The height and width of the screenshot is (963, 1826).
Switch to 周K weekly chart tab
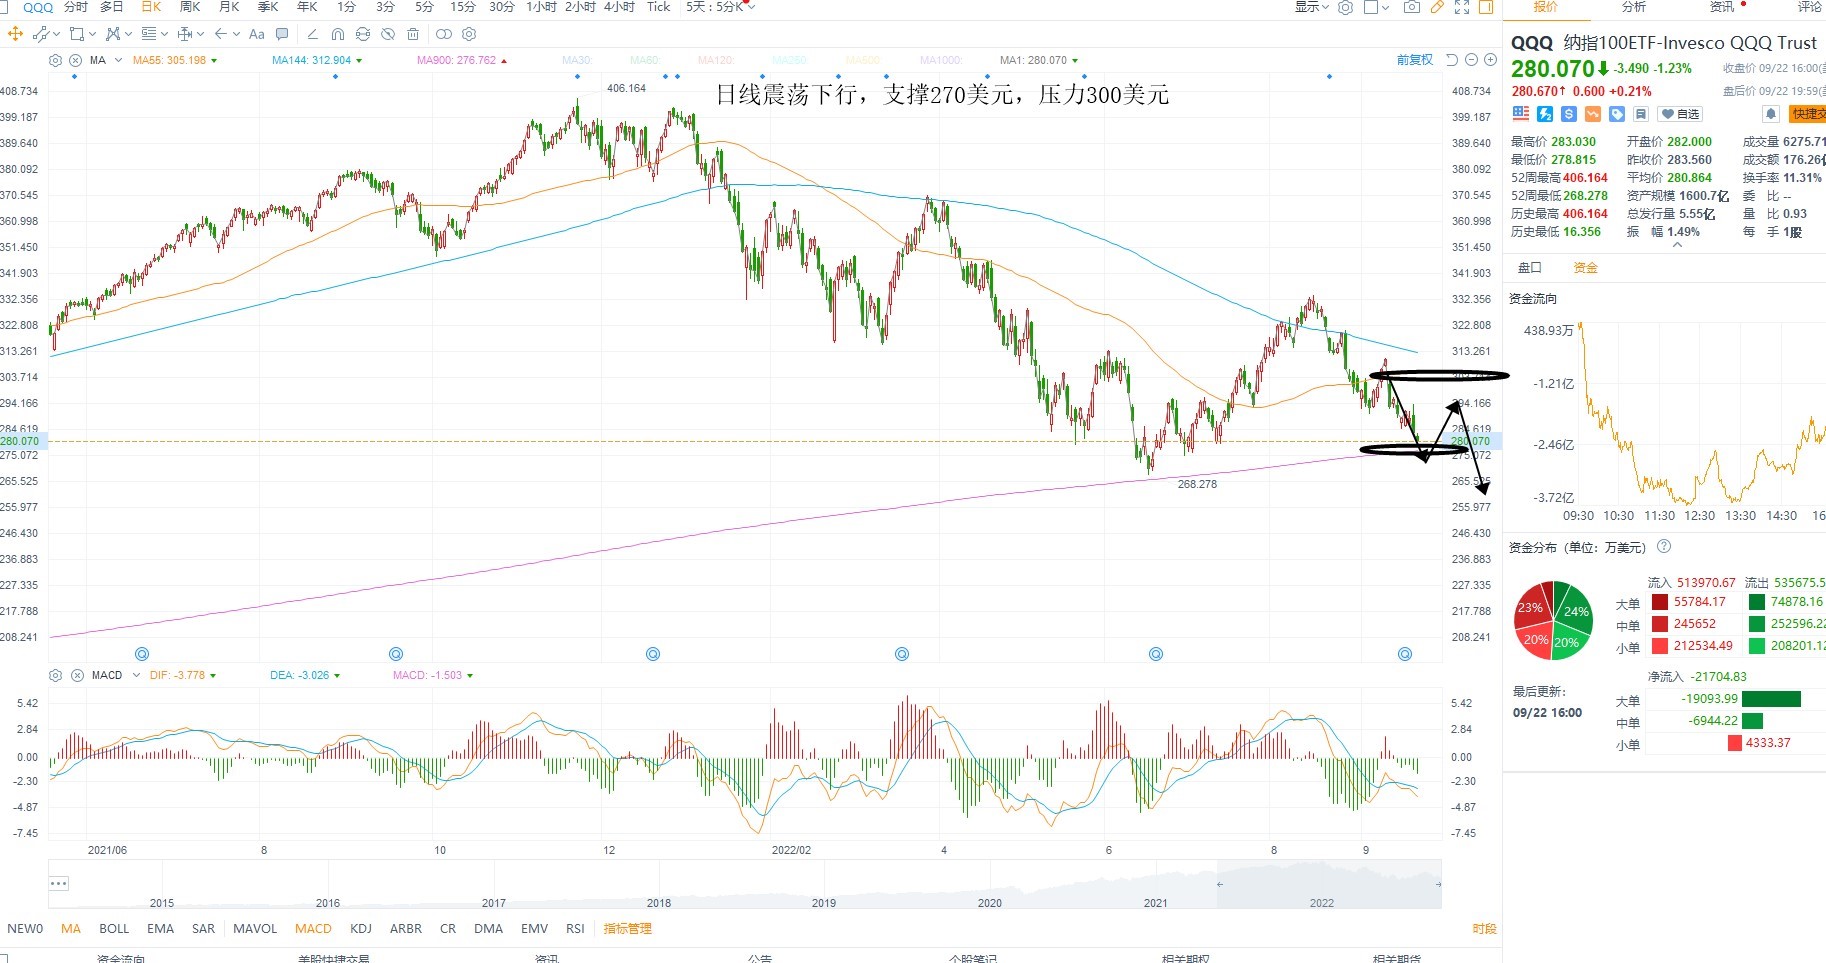(x=189, y=7)
